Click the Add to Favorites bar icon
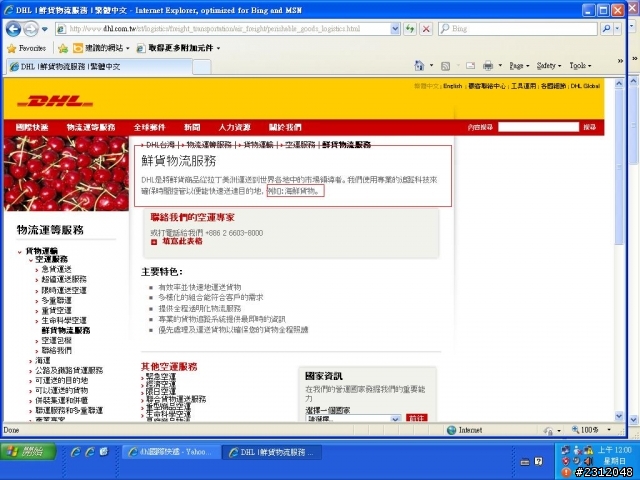640x480 pixels. [63, 48]
